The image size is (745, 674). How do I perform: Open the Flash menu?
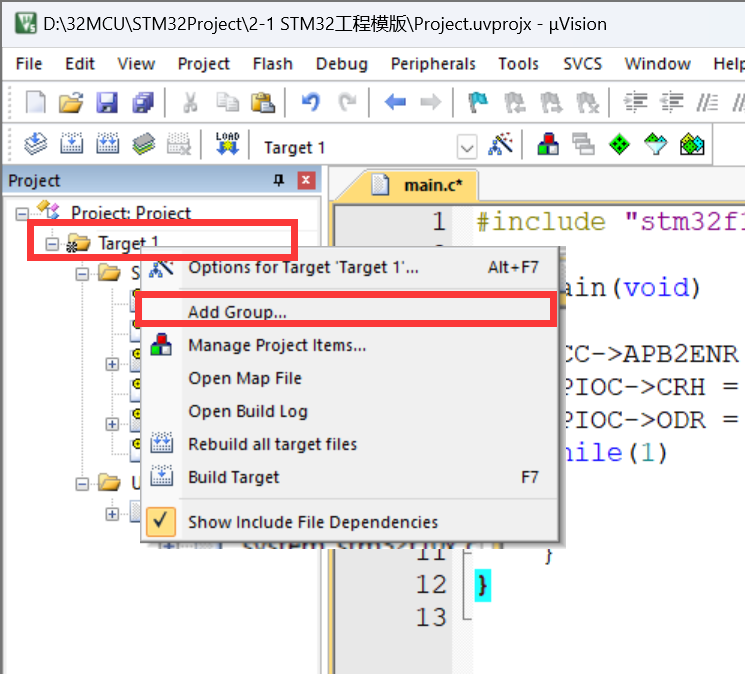point(273,64)
